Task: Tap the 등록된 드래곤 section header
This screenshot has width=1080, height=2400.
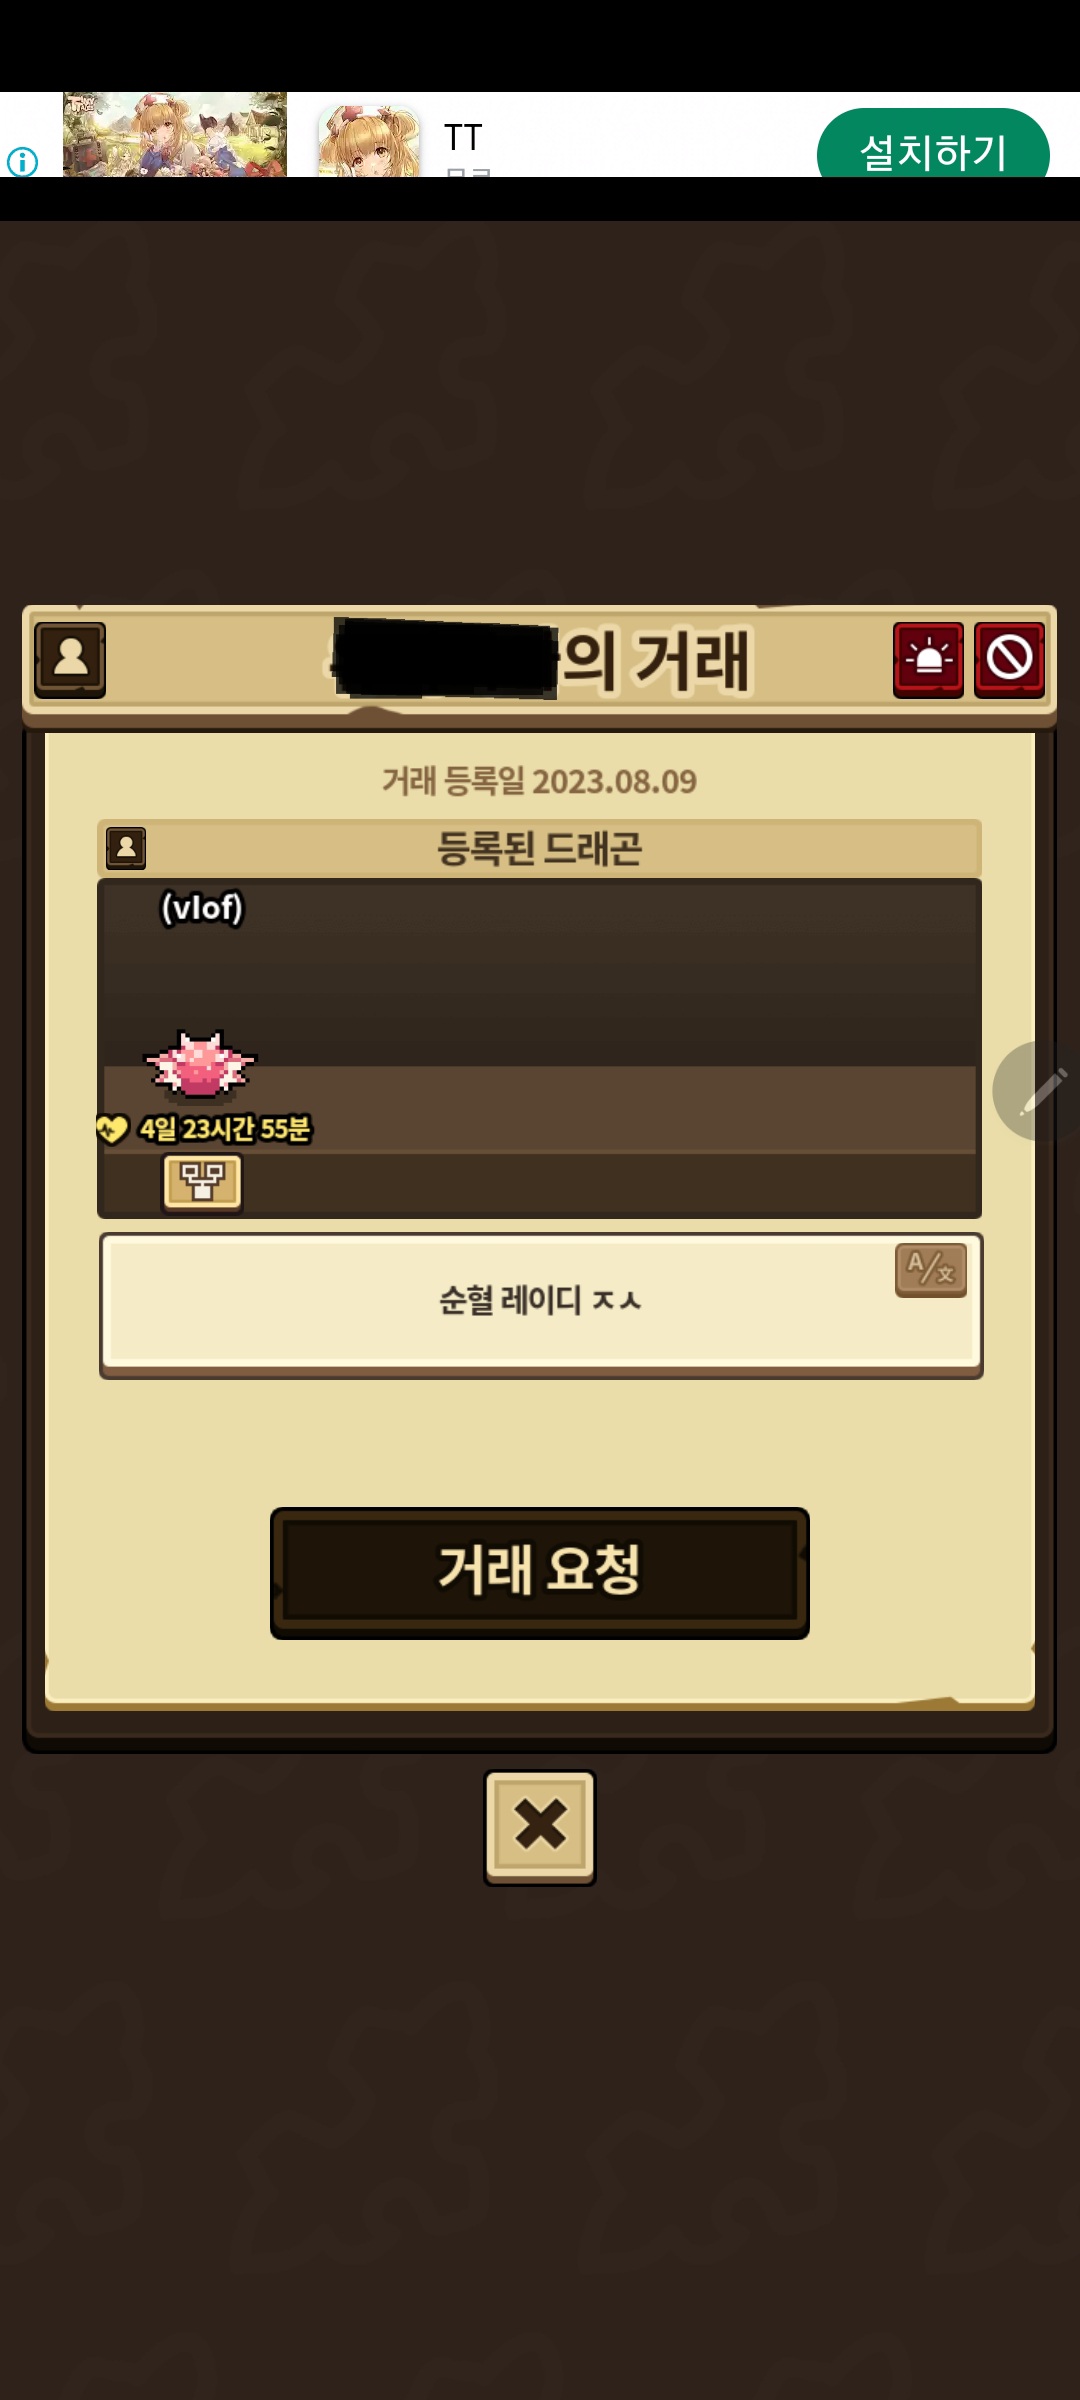Action: pyautogui.click(x=540, y=849)
